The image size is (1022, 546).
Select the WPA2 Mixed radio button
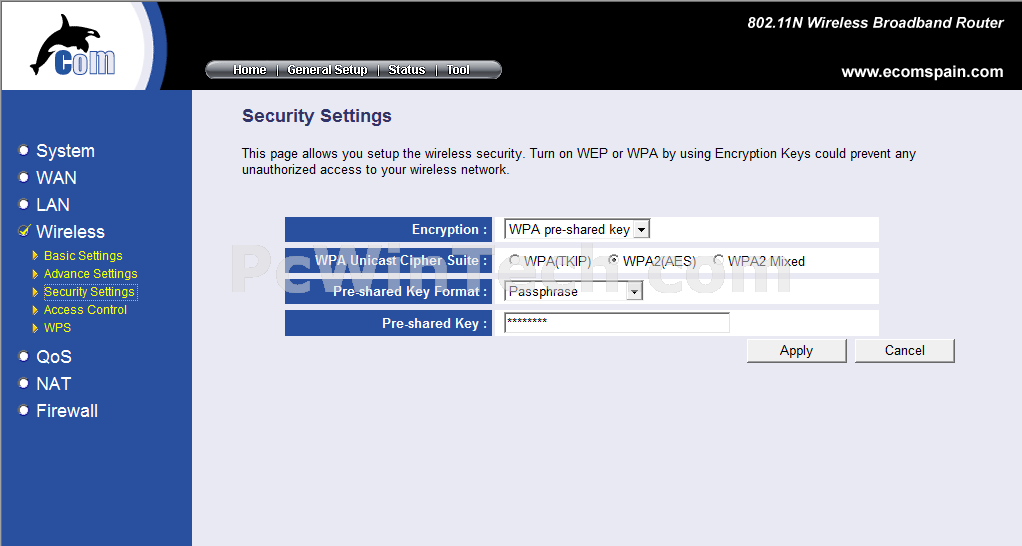[718, 261]
